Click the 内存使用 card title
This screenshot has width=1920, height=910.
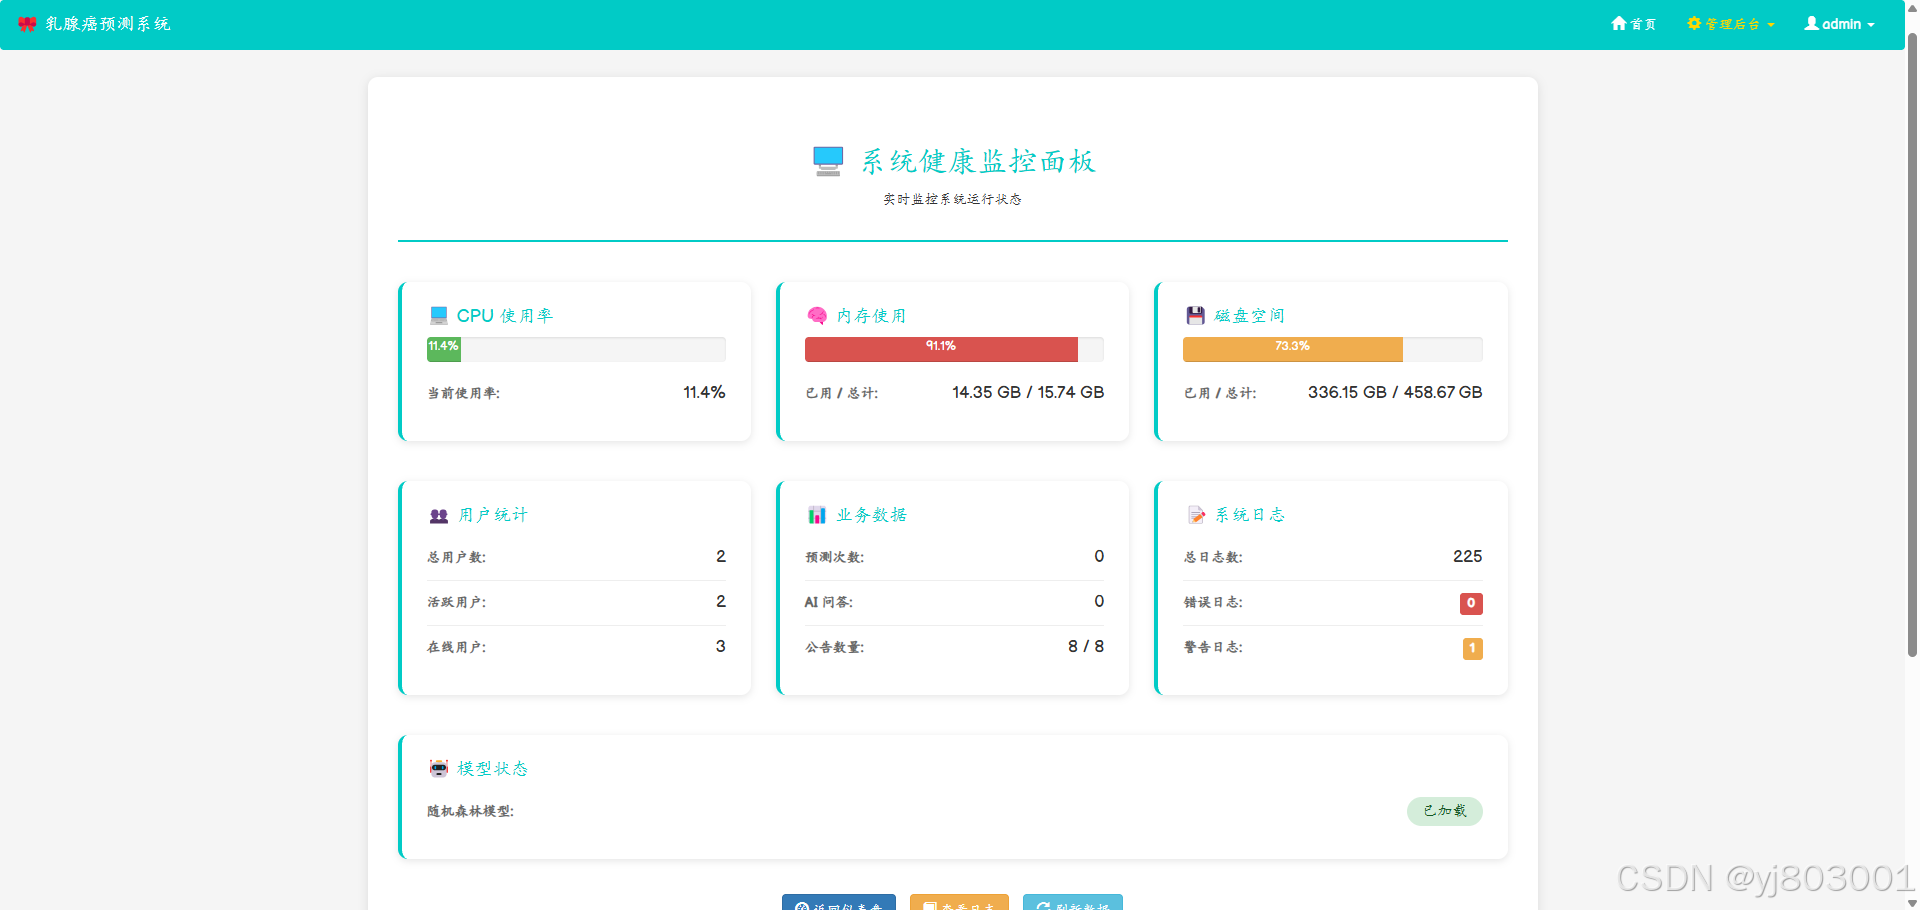click(871, 316)
